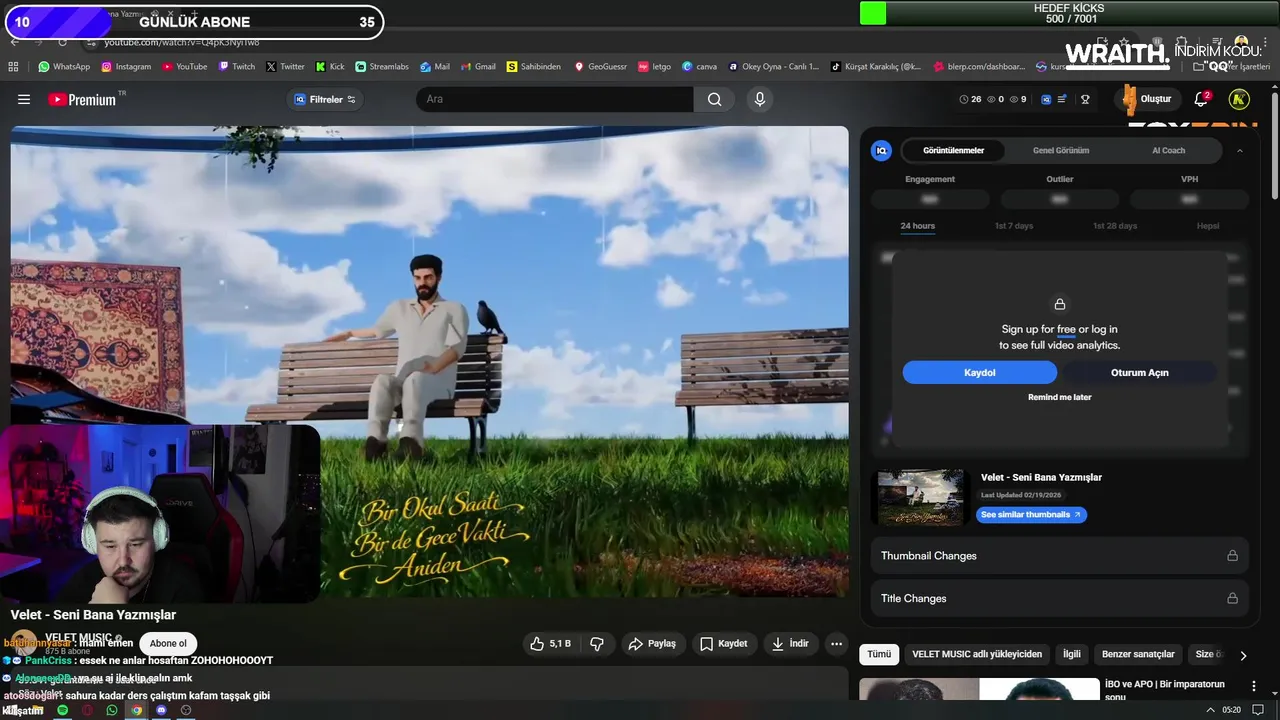This screenshot has width=1280, height=720.
Task: Open the Velet thumbnail in vidIQ panel
Action: (920, 497)
